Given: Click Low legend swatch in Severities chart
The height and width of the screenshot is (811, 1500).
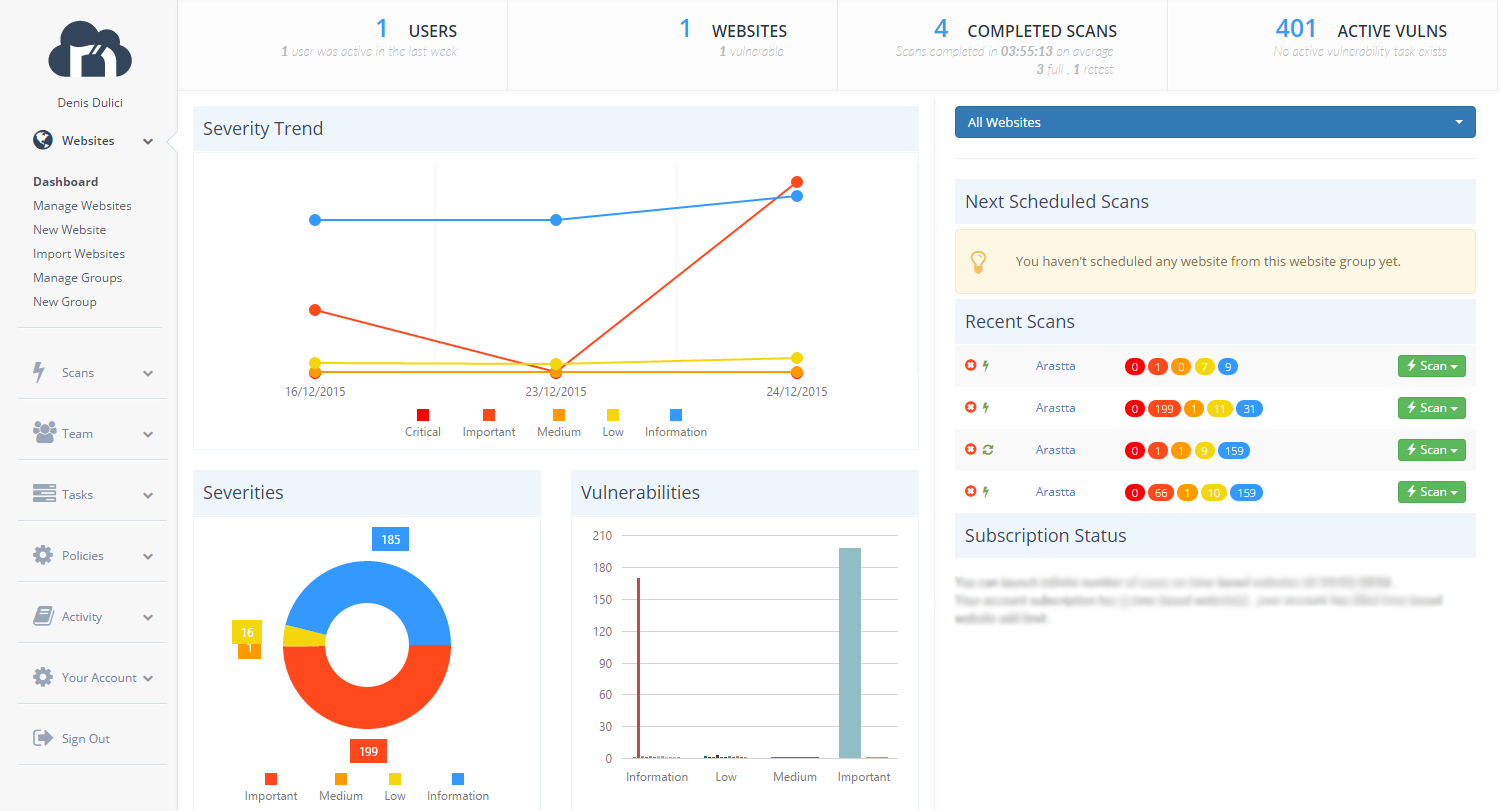Looking at the screenshot, I should coord(395,778).
